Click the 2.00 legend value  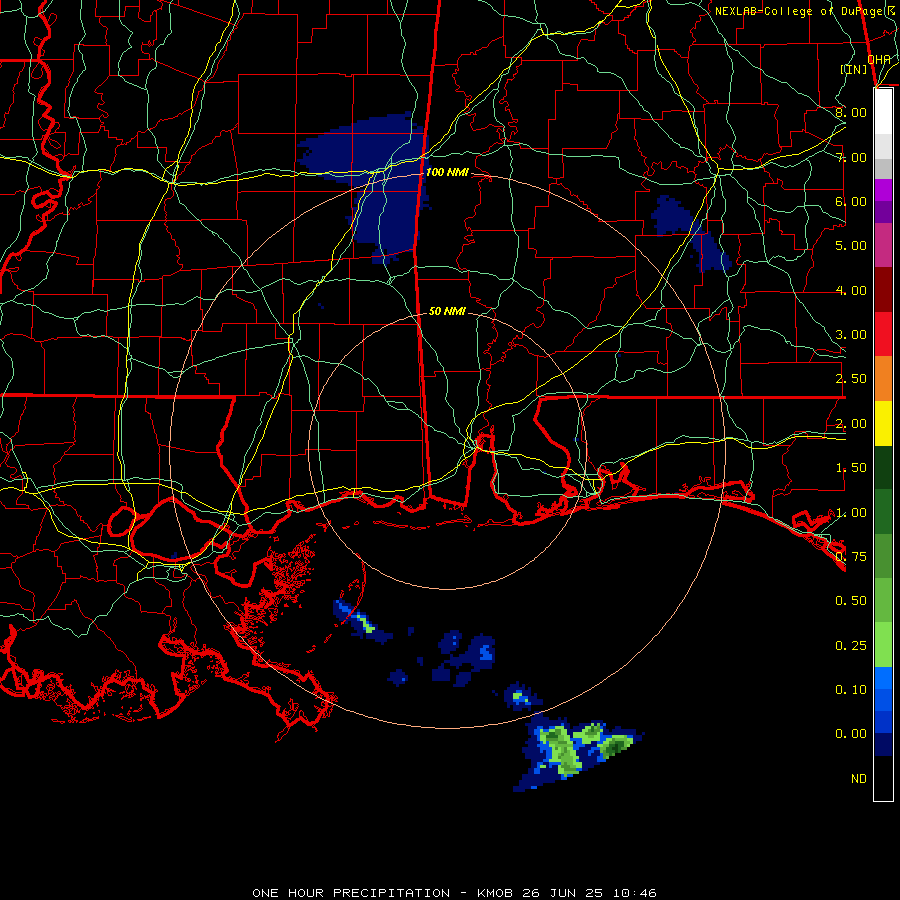851,424
